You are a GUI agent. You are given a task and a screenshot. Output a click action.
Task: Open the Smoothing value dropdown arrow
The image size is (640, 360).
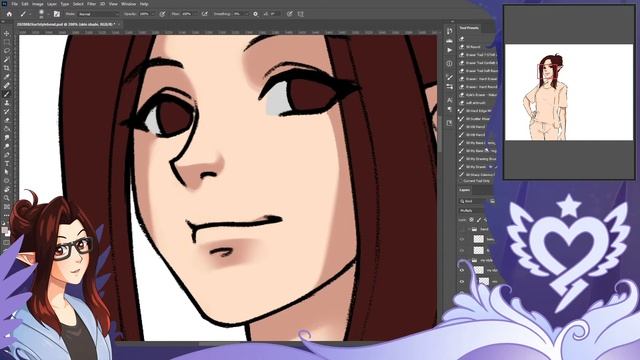[x=247, y=14]
